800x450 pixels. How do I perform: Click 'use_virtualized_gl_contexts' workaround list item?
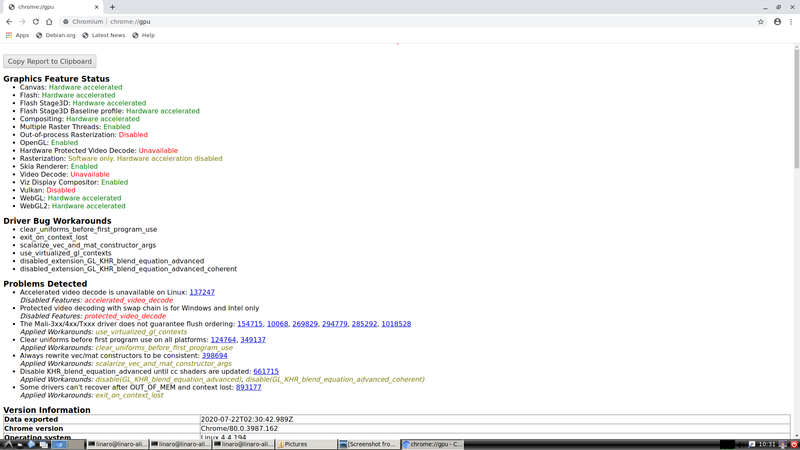pos(65,253)
